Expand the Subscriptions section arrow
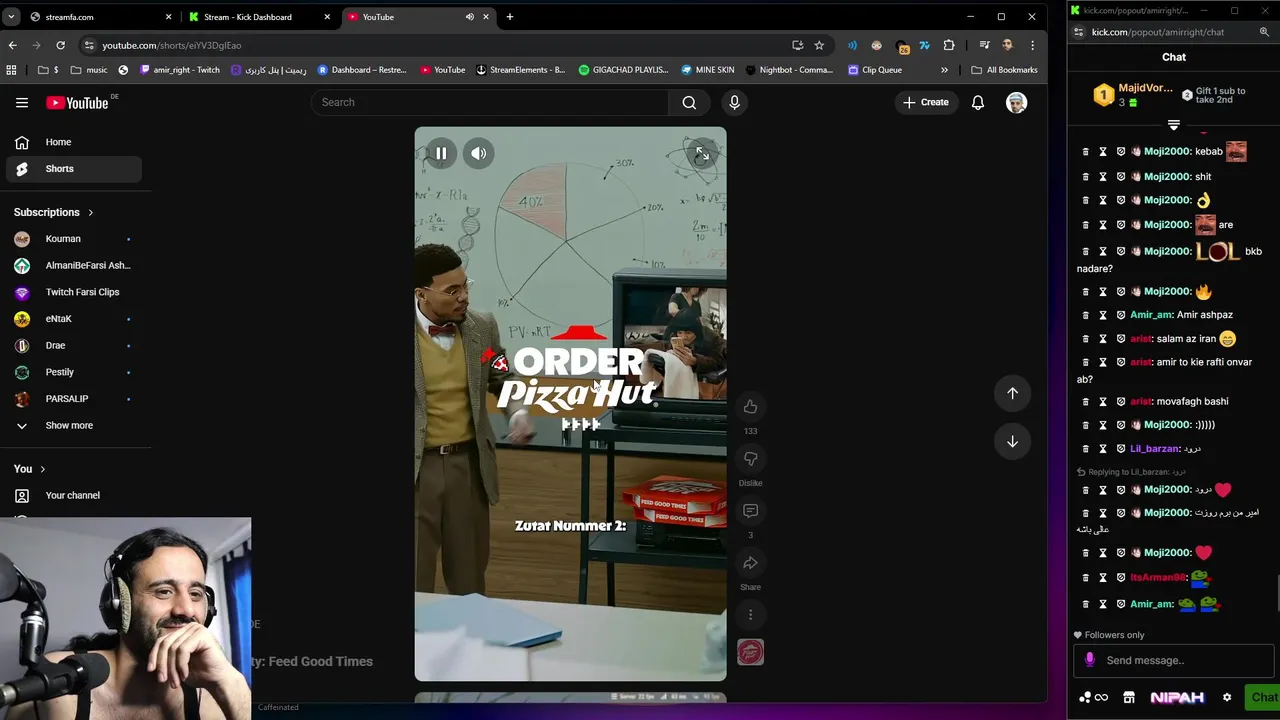 tap(90, 212)
